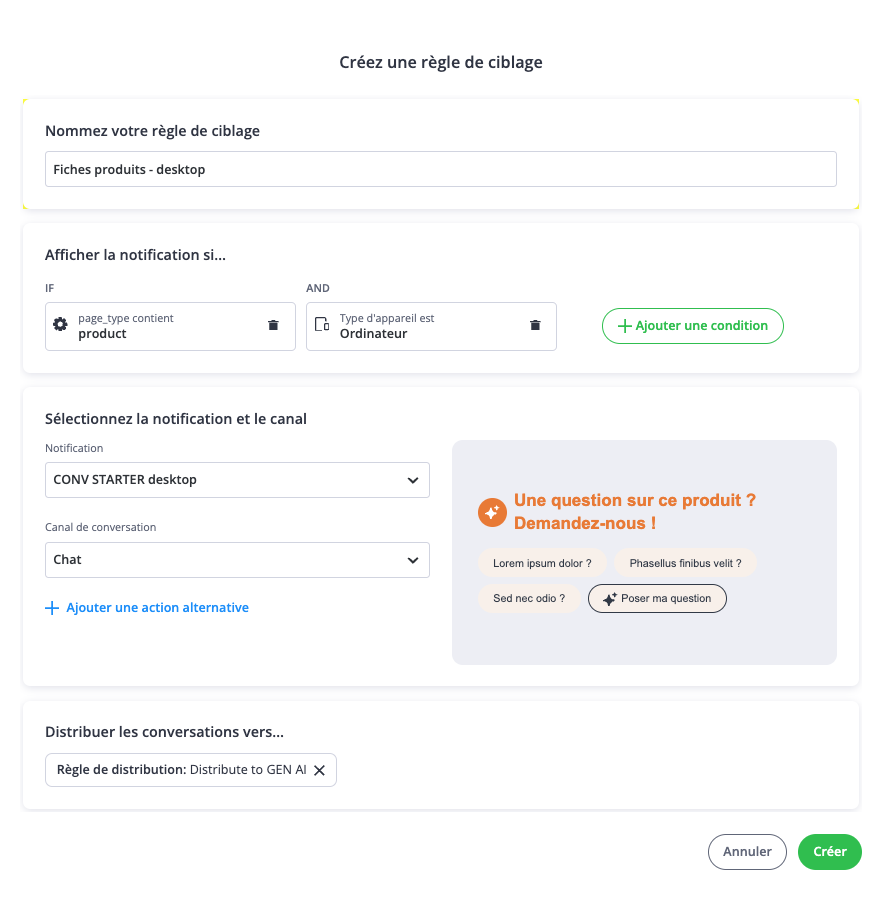Click the device icon in Ordinateur condition

[x=322, y=325]
